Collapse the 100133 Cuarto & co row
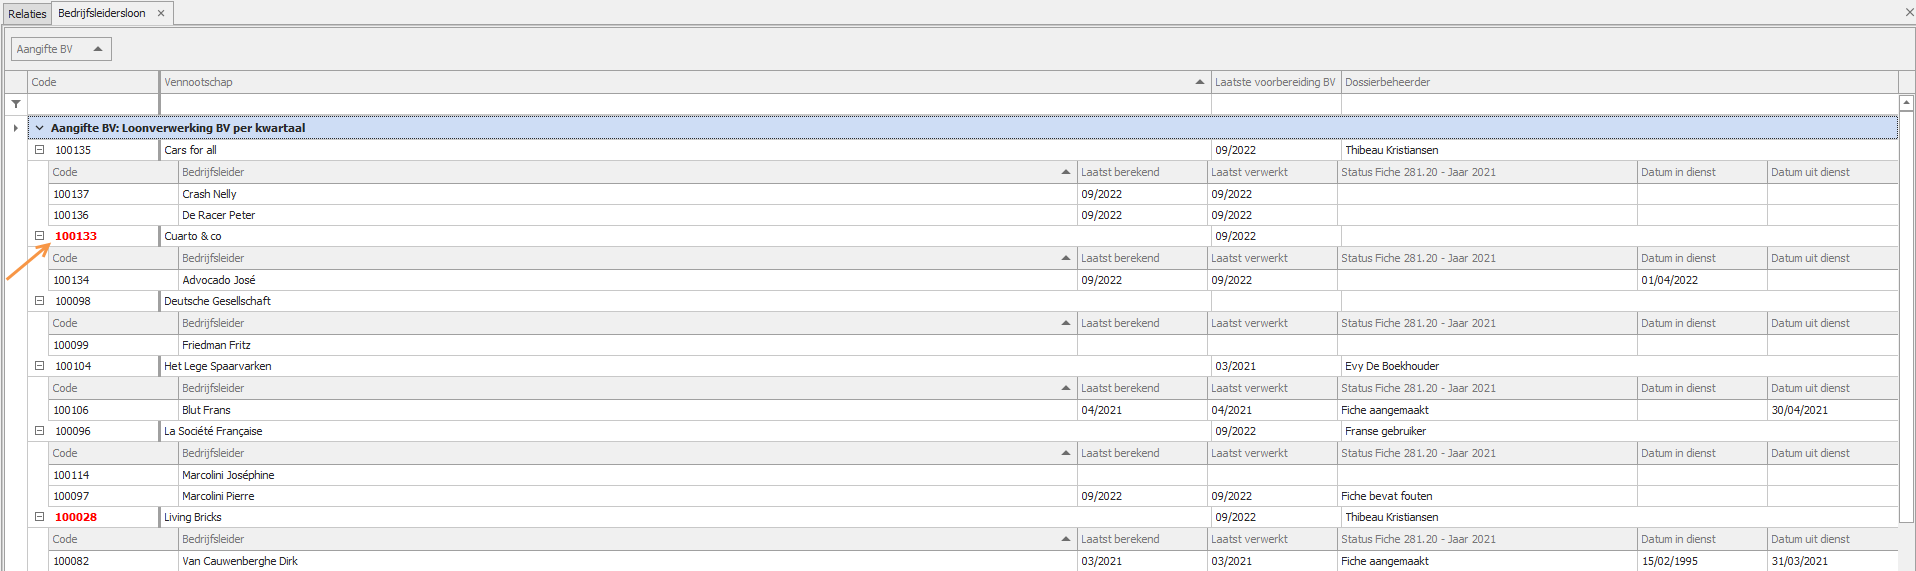The width and height of the screenshot is (1916, 571). 40,236
